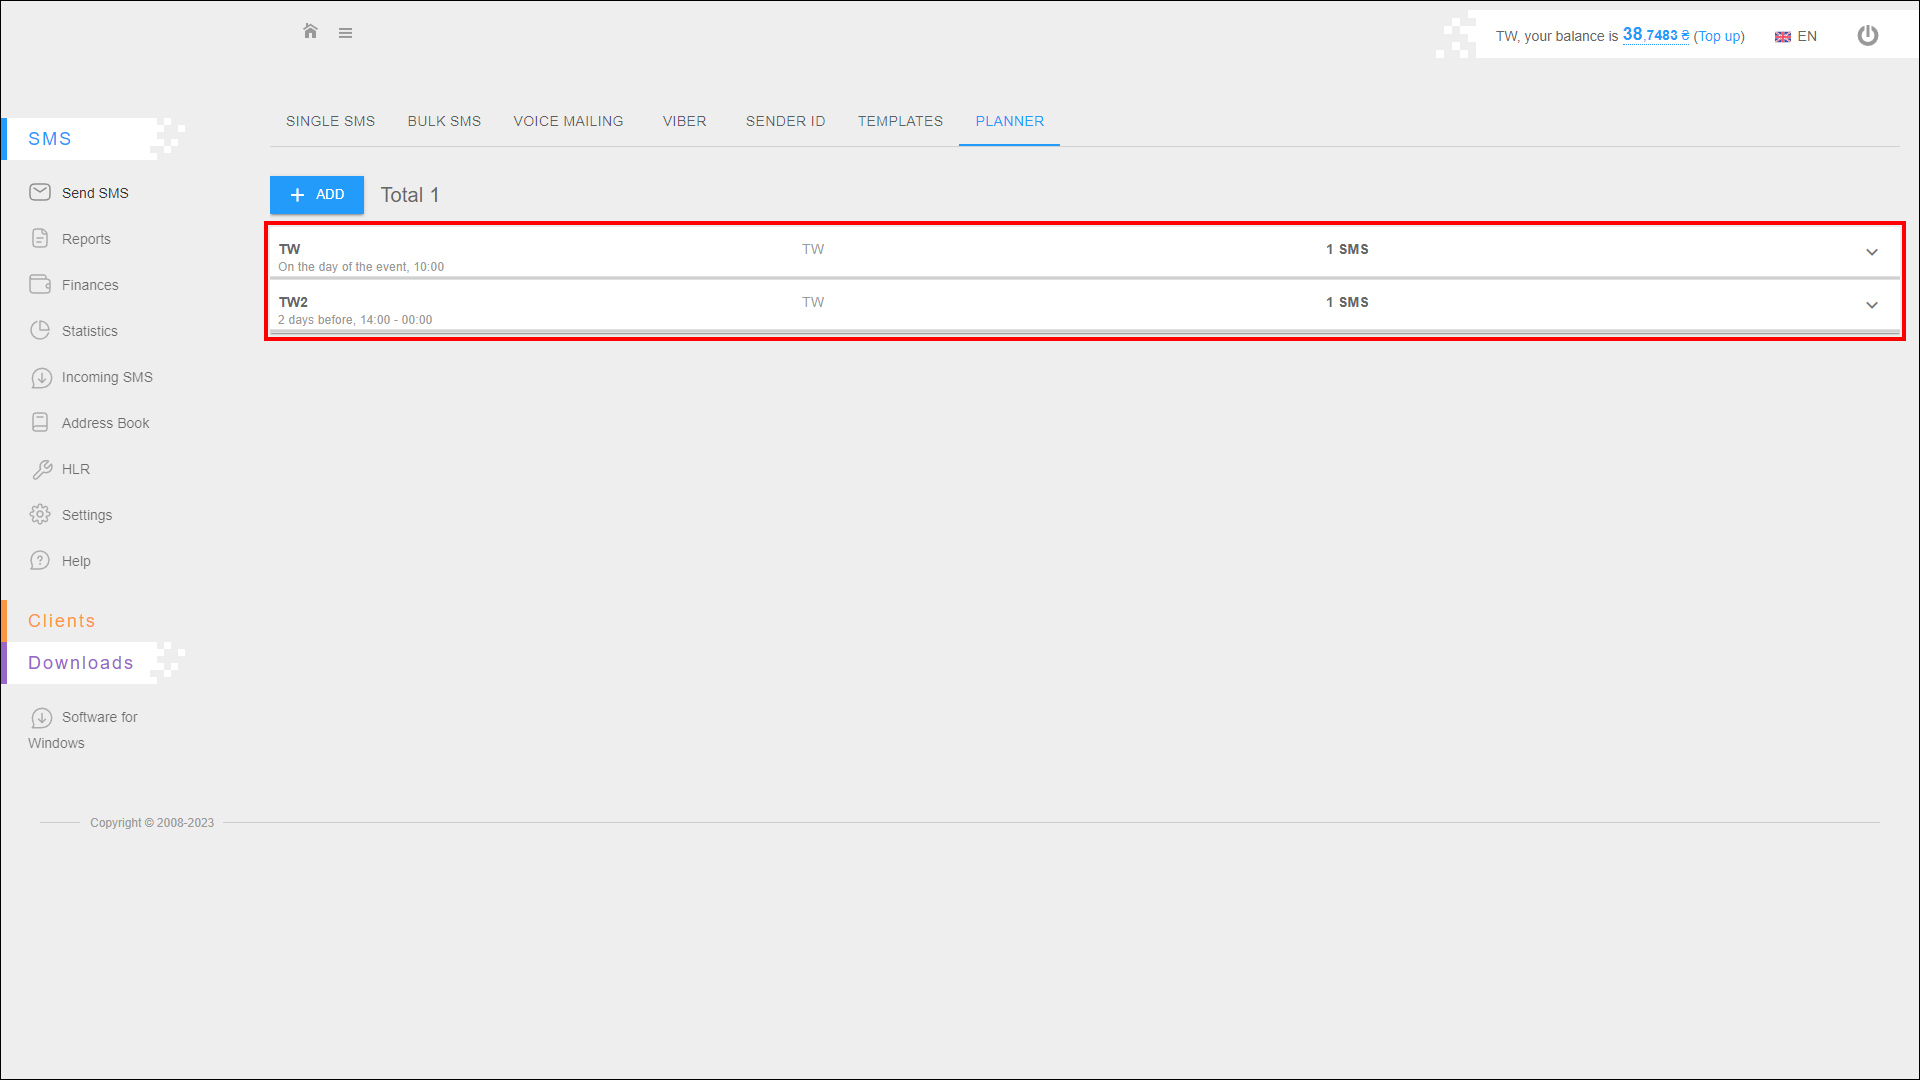Open Statistics pie chart icon
Viewport: 1920px width, 1080px height.
click(40, 330)
